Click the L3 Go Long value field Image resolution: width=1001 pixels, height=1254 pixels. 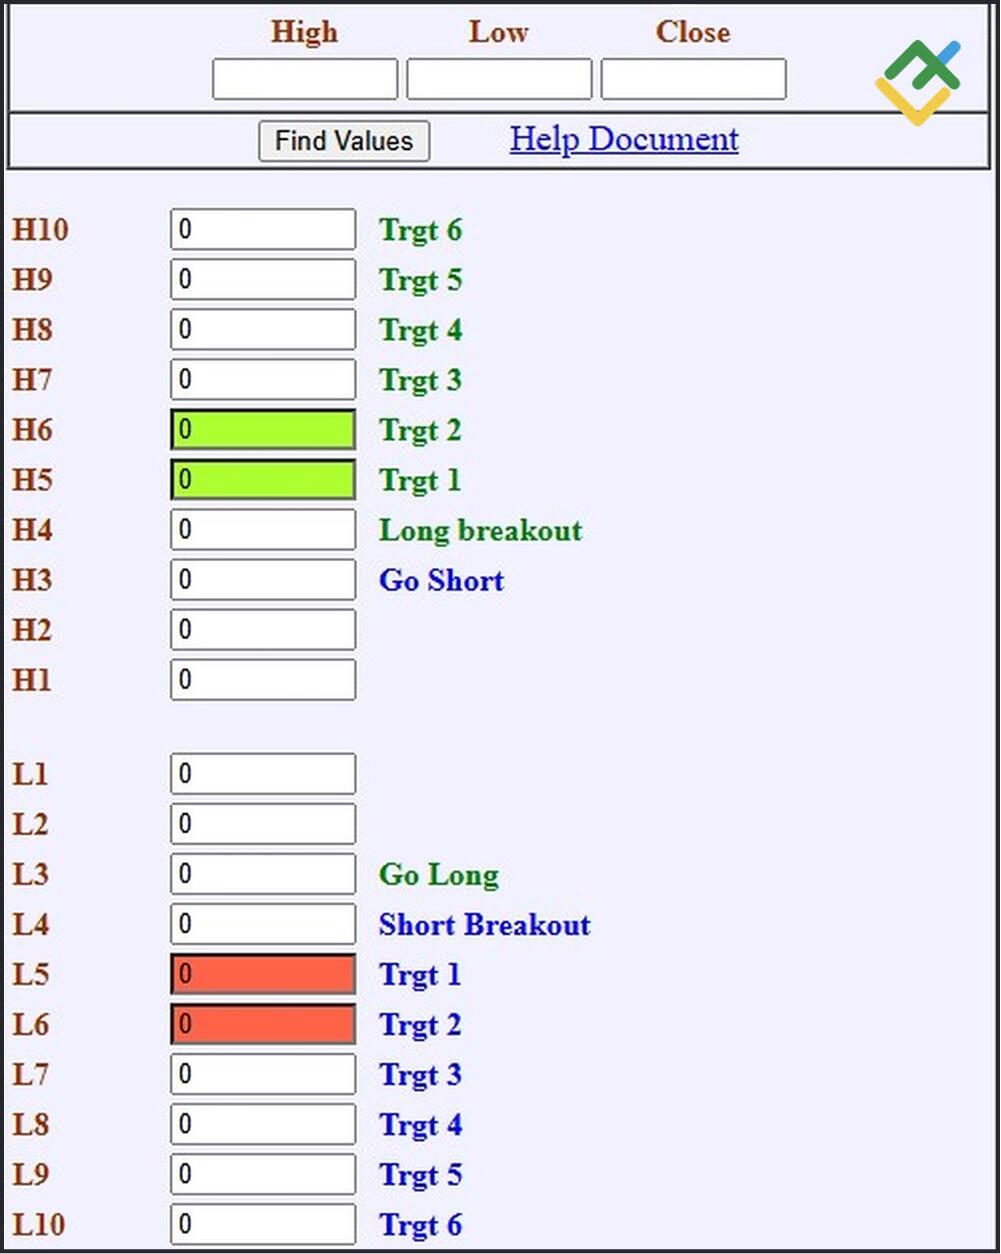[263, 874]
